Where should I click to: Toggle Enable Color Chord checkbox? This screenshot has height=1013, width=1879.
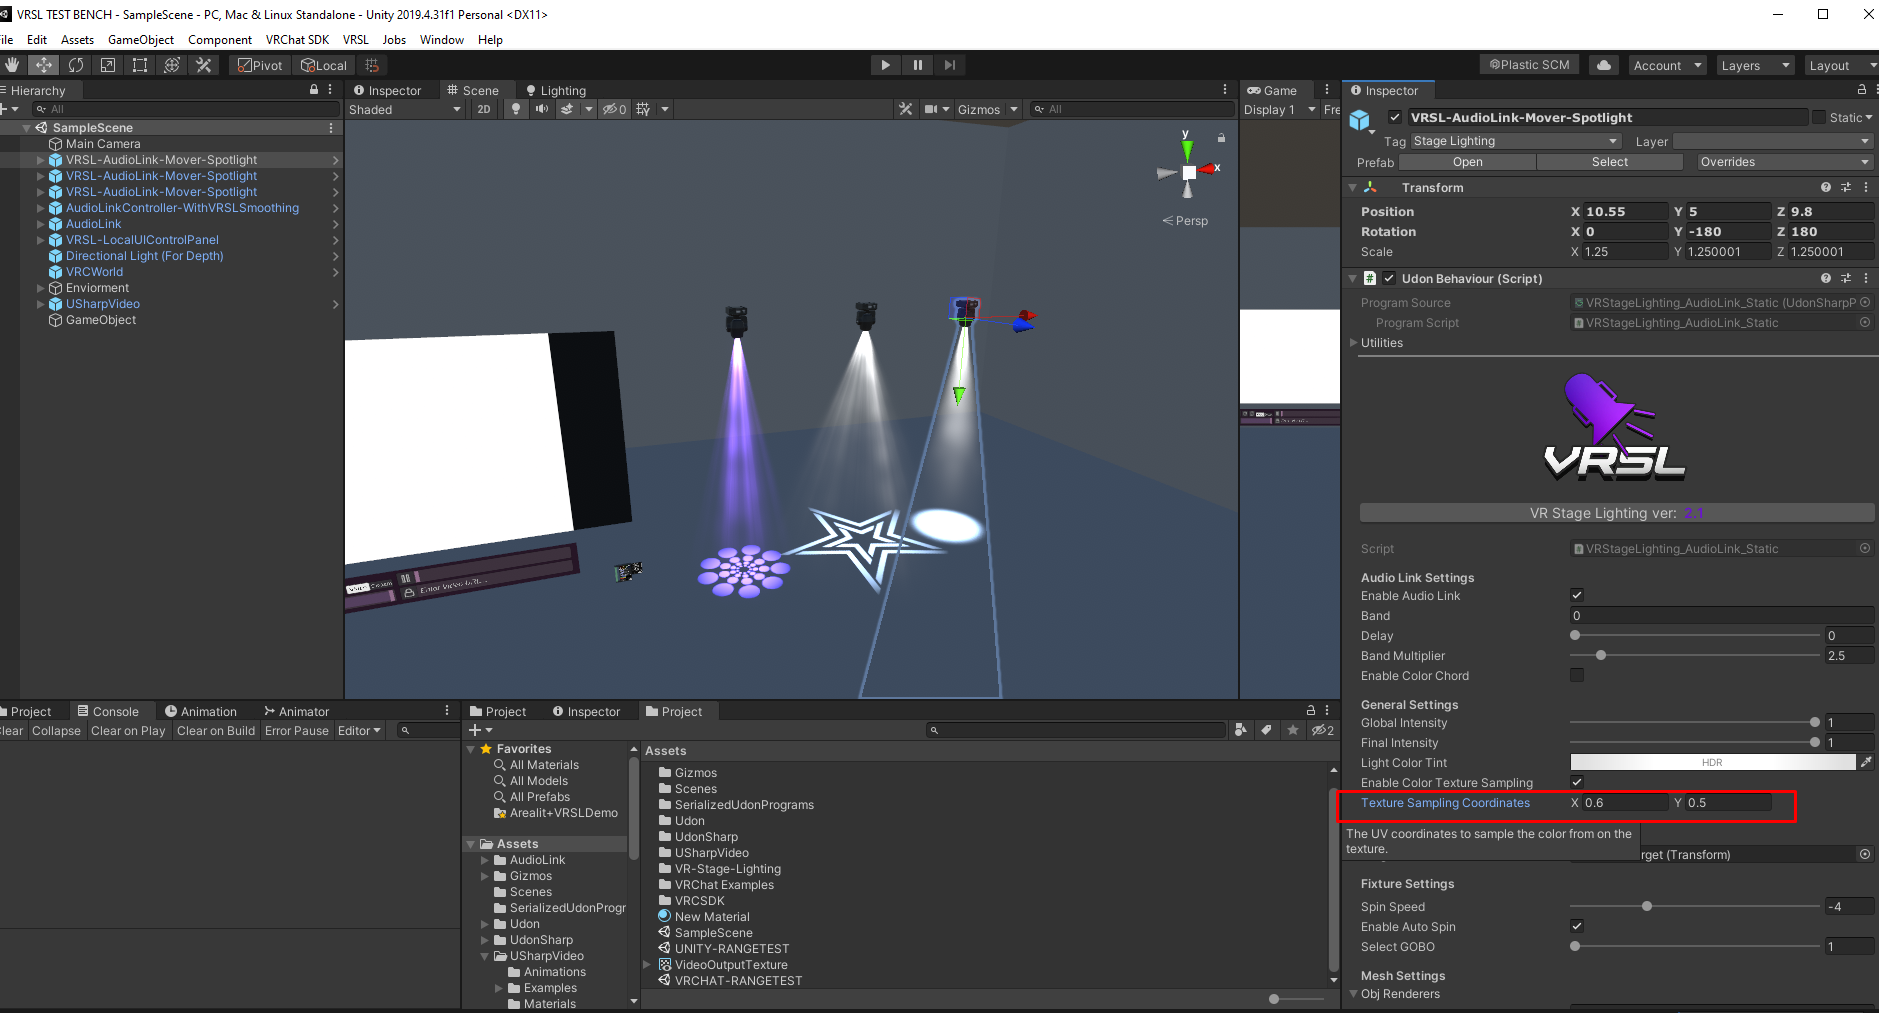1577,675
